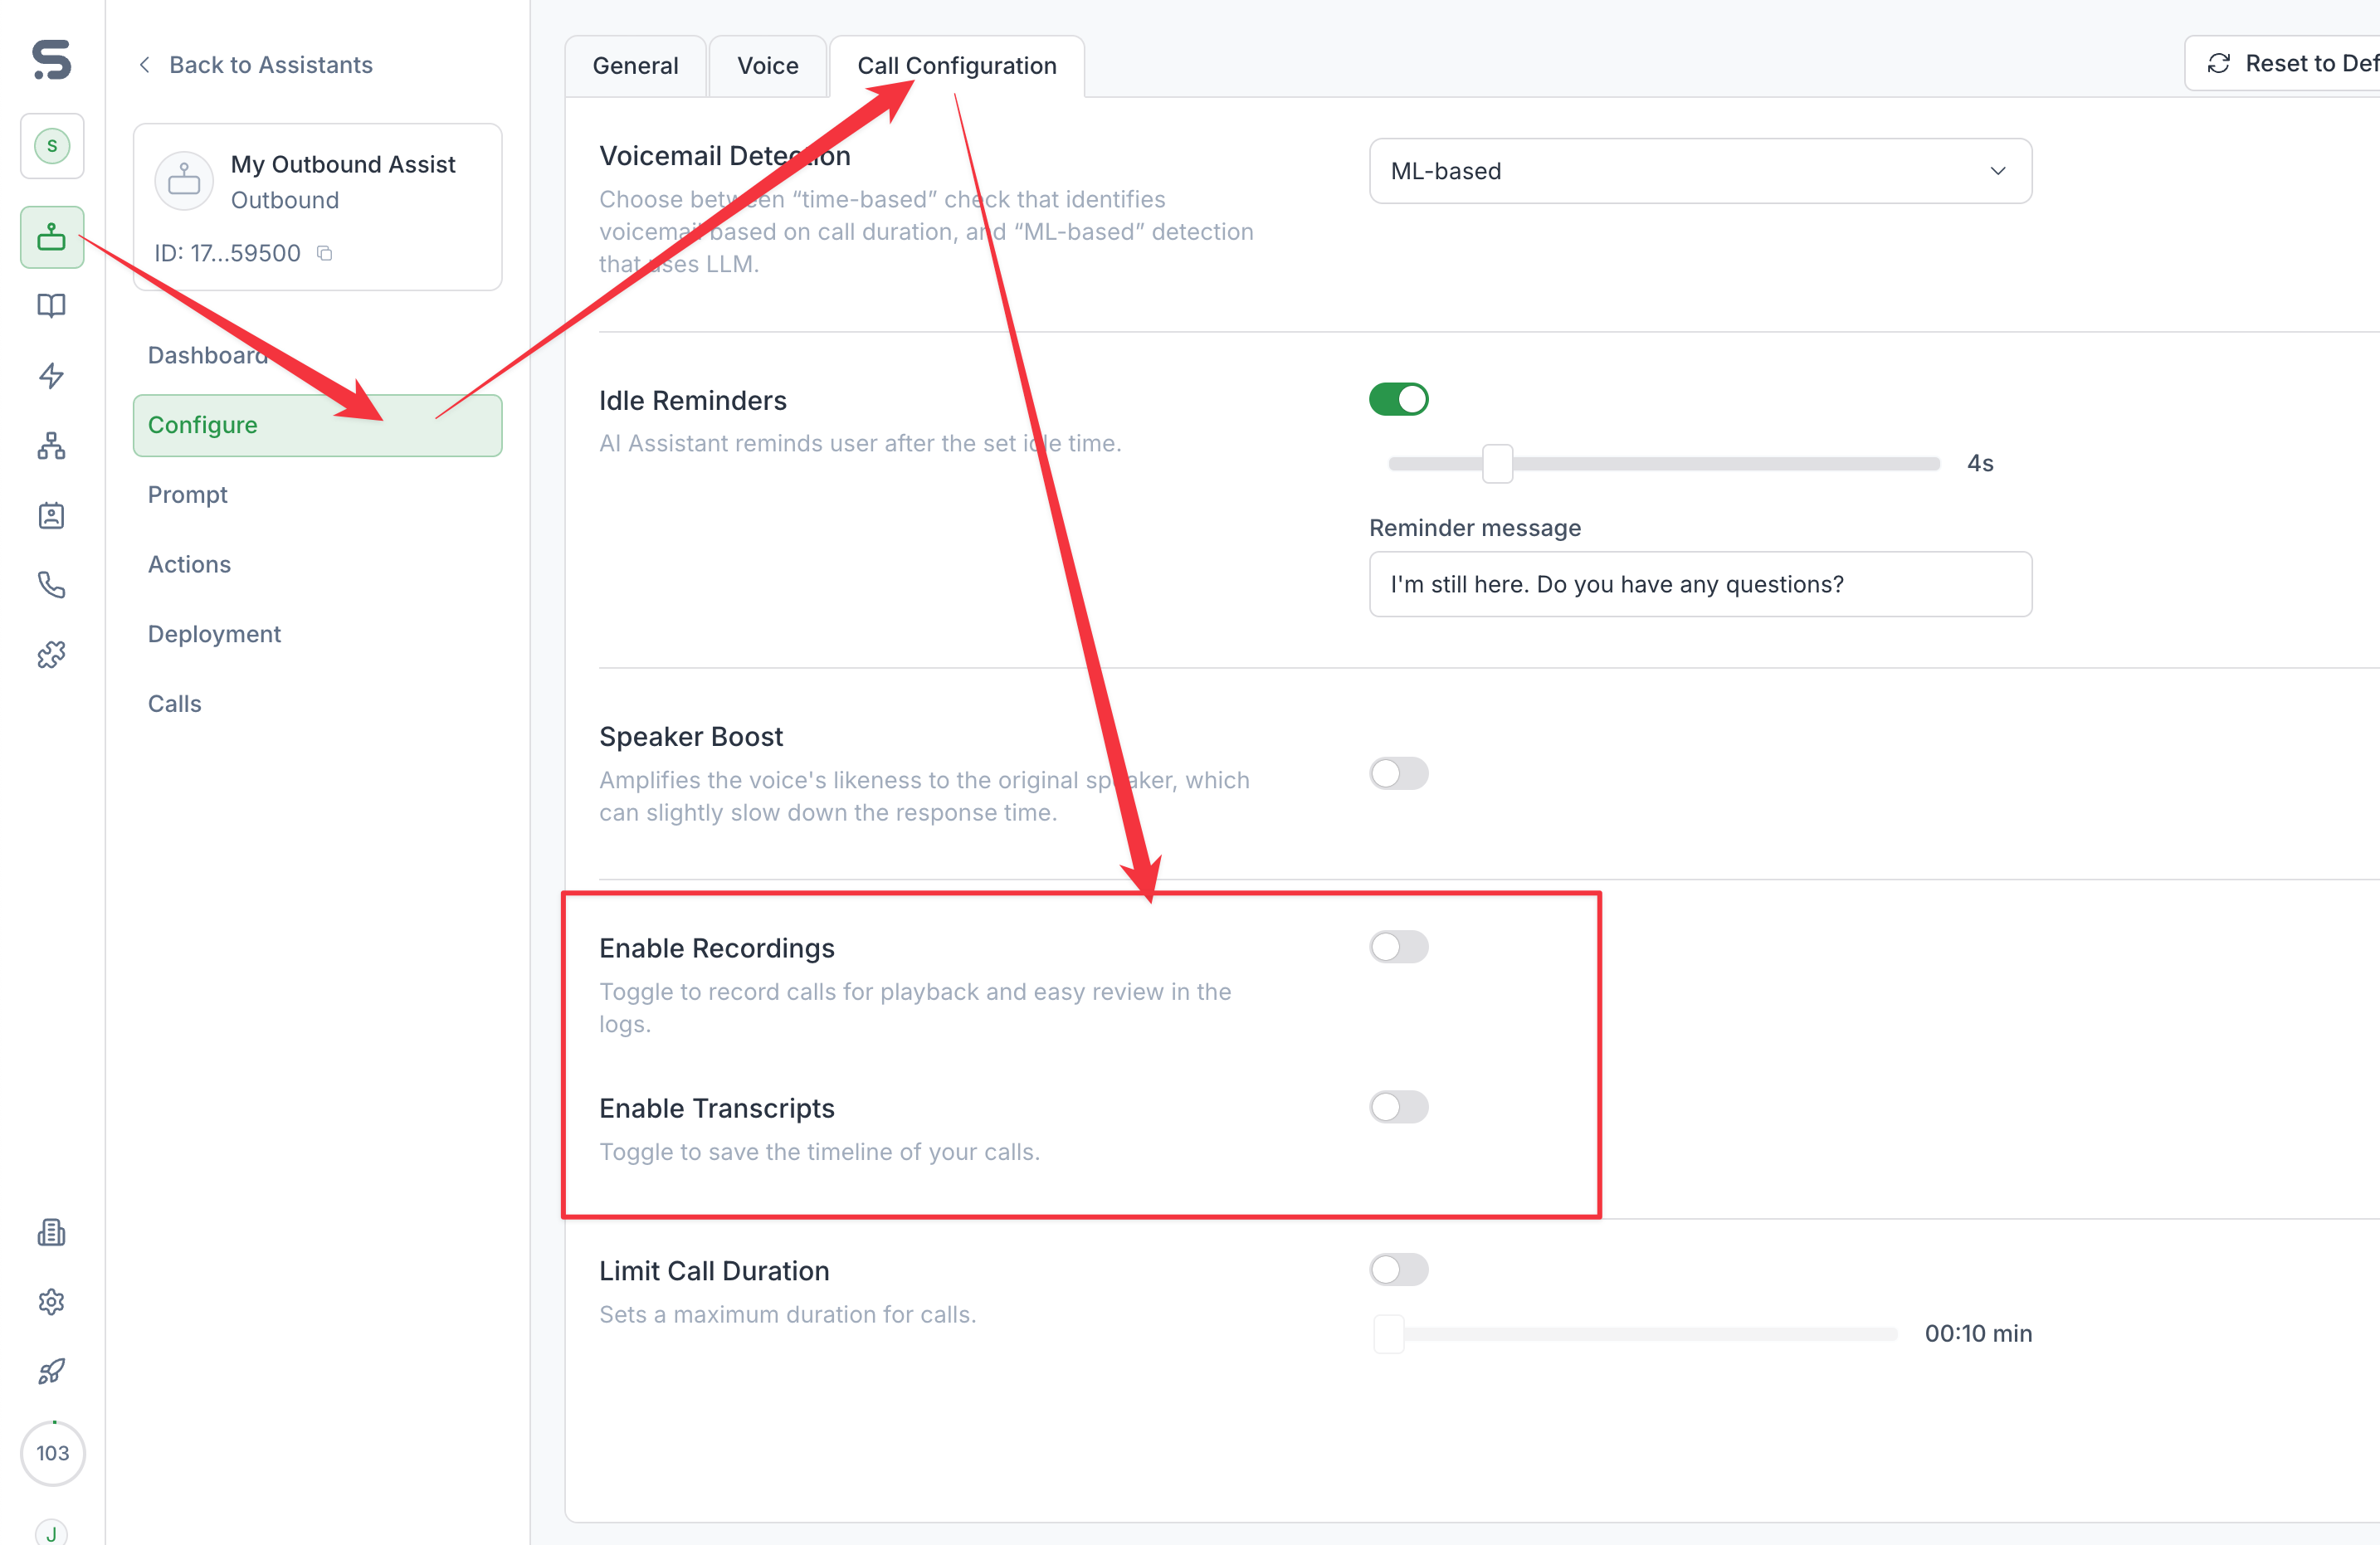Open the lightning bolt automations icon
Screen dimensions: 2380x1545
(x=51, y=376)
